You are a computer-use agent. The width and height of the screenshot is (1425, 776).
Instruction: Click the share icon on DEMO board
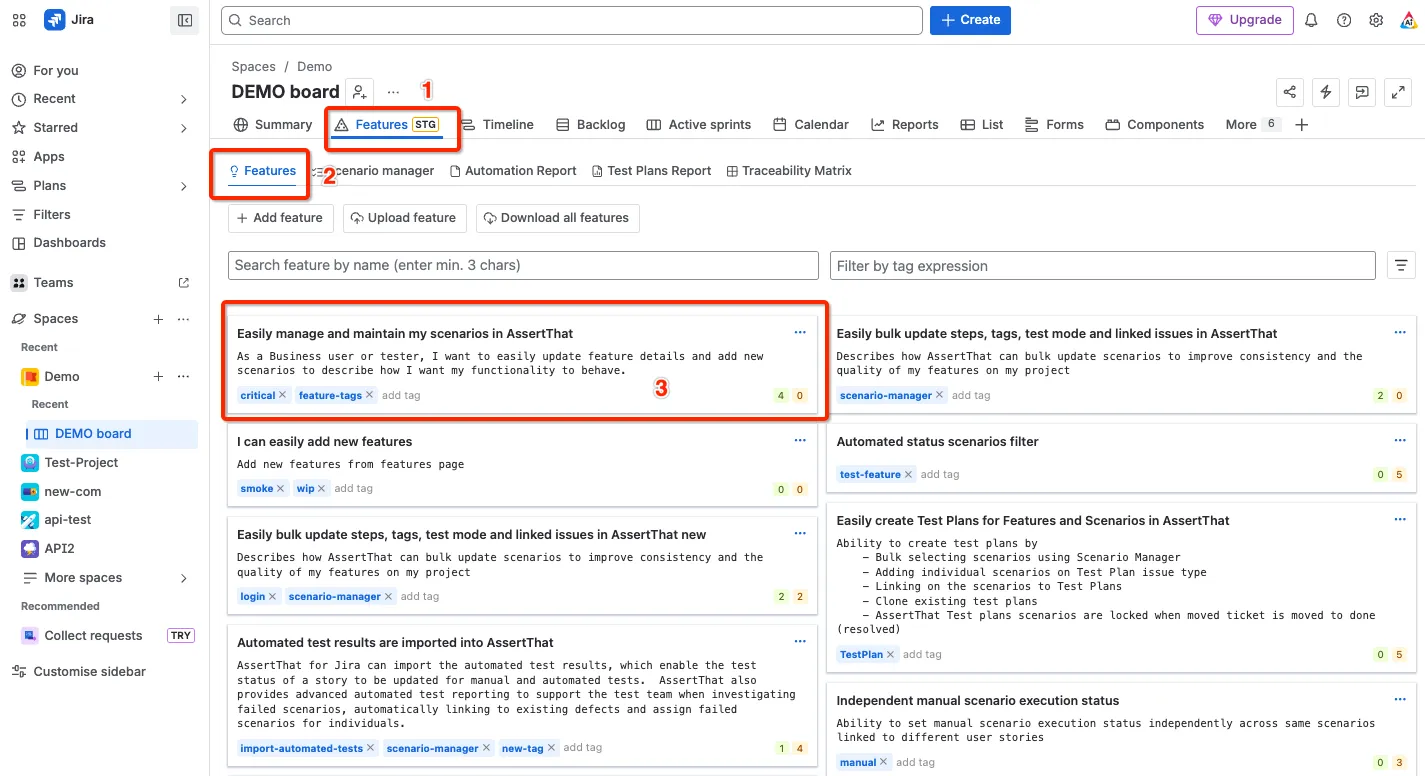tap(1290, 92)
